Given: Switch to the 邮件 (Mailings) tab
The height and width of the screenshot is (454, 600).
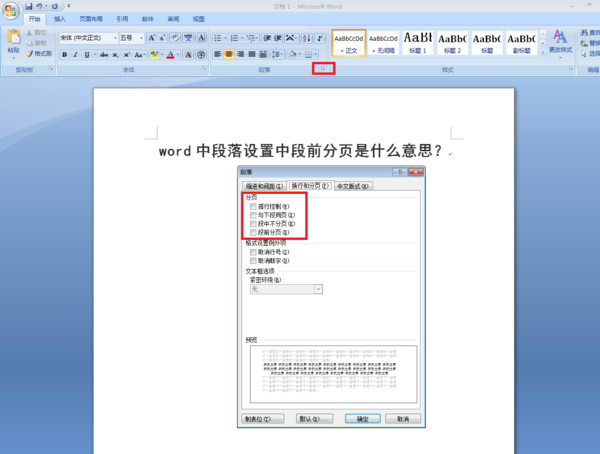Looking at the screenshot, I should pos(148,19).
